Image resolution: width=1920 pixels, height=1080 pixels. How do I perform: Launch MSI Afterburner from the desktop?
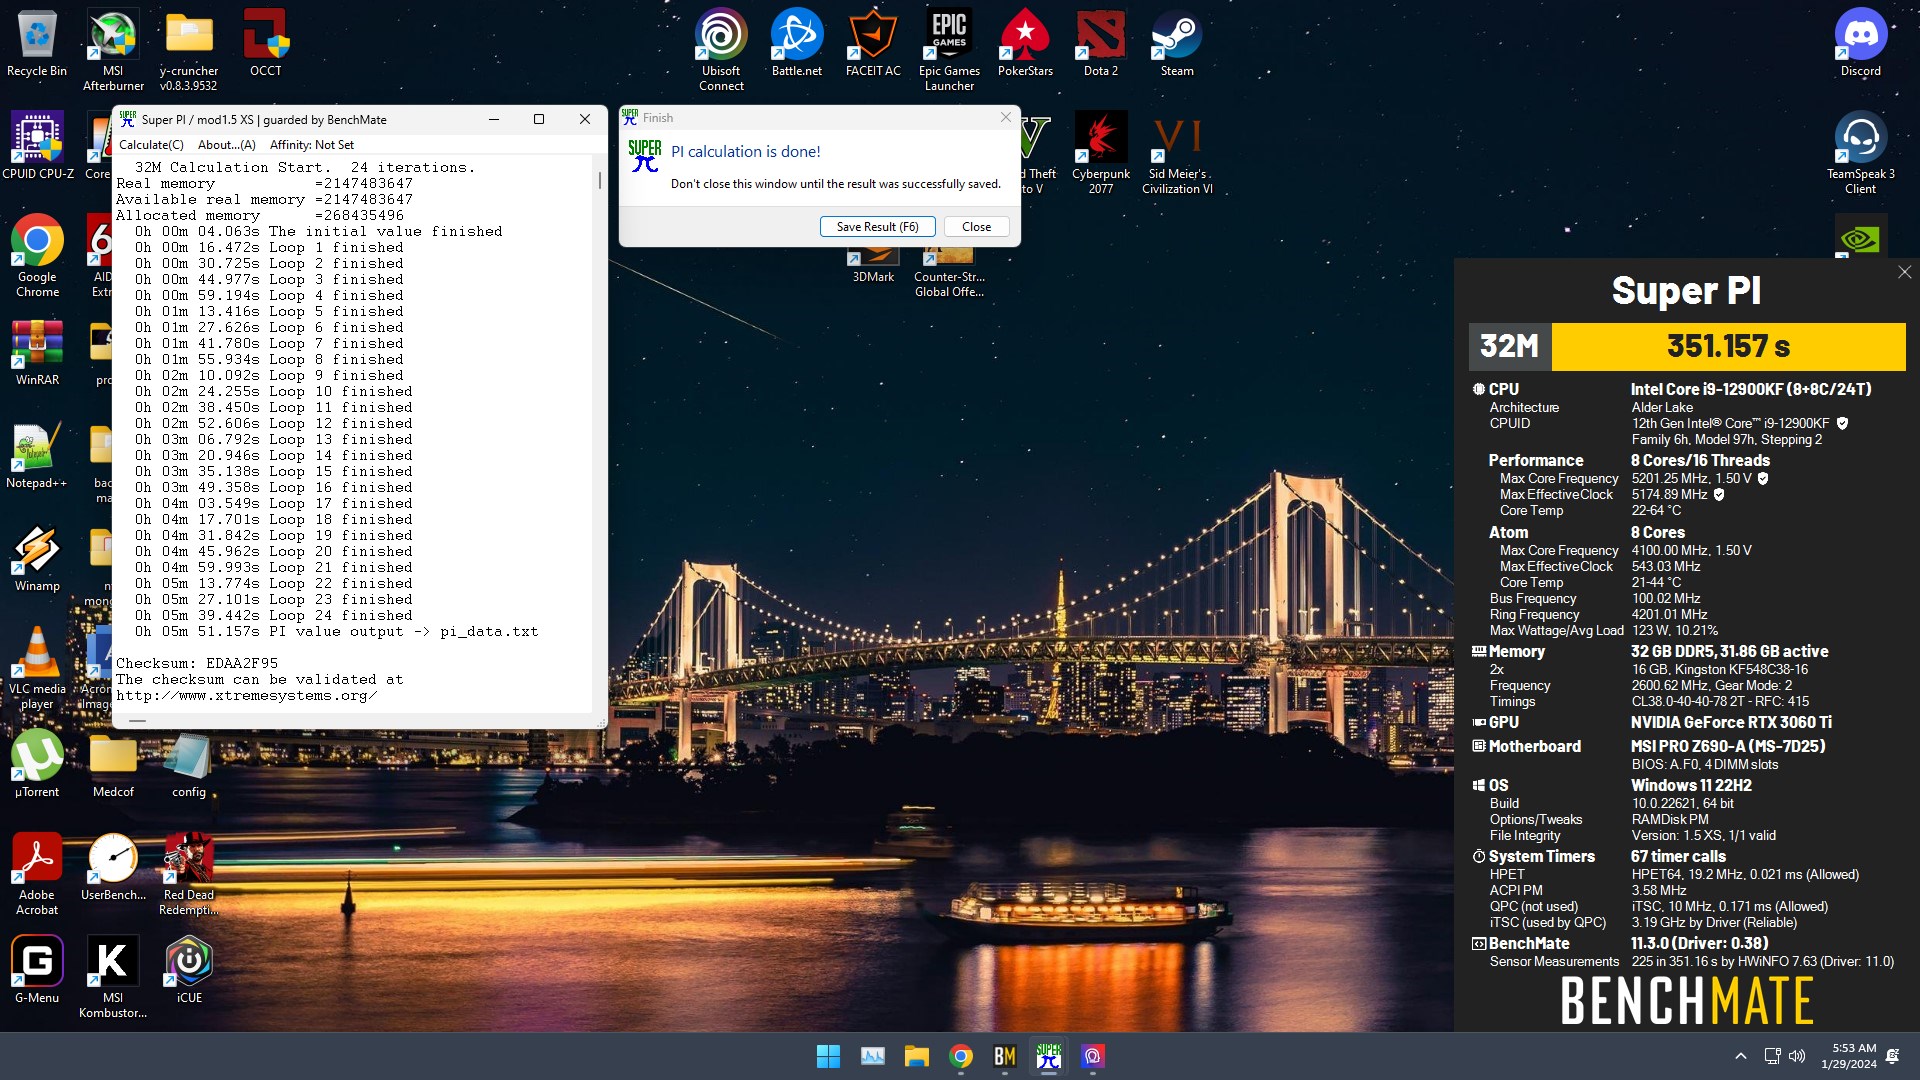tap(113, 50)
